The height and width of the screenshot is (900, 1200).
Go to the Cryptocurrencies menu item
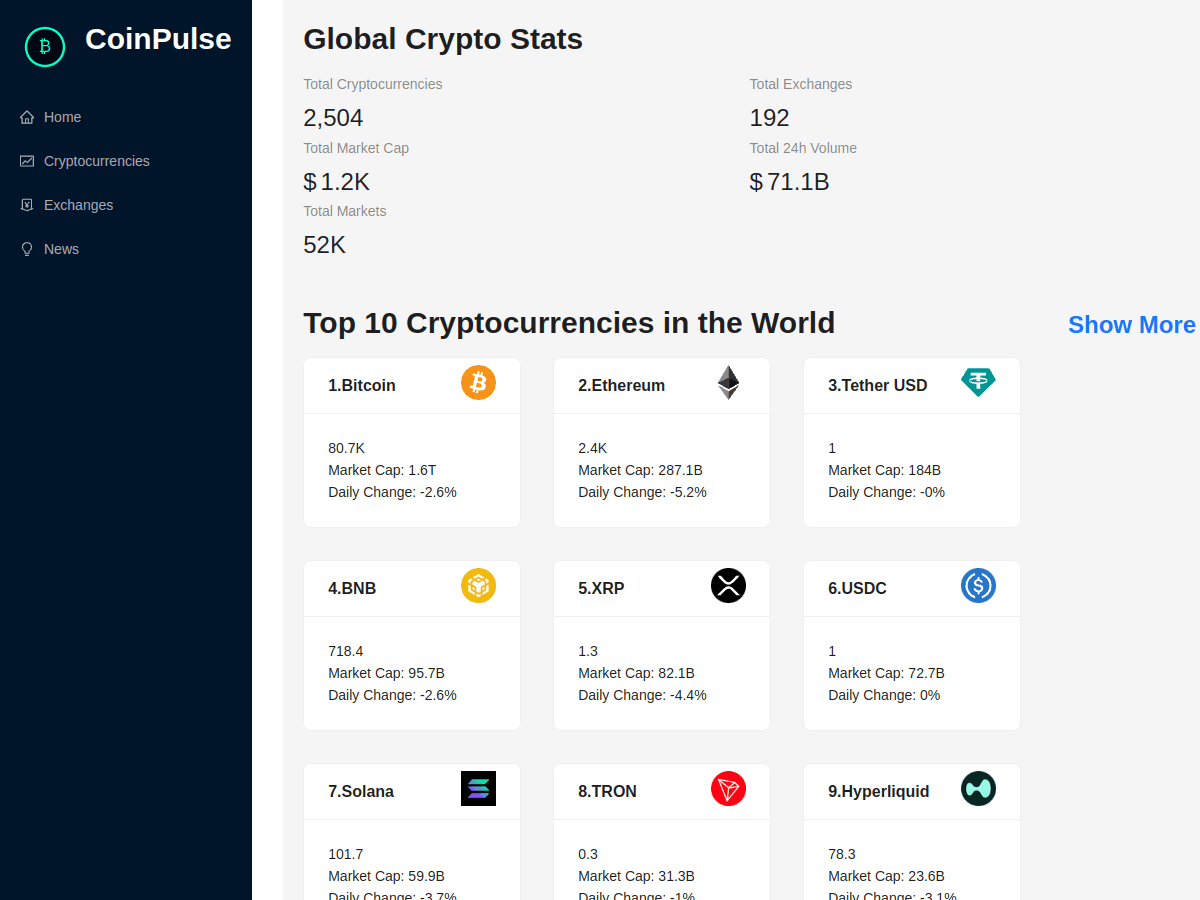click(126, 161)
